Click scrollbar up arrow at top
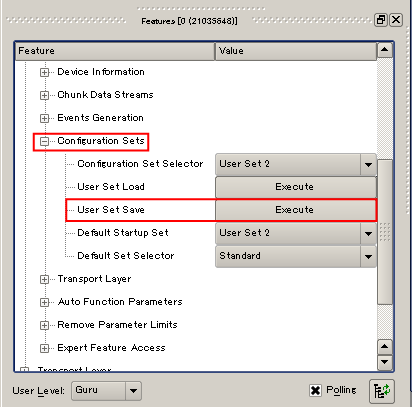The image size is (412, 407). point(385,50)
